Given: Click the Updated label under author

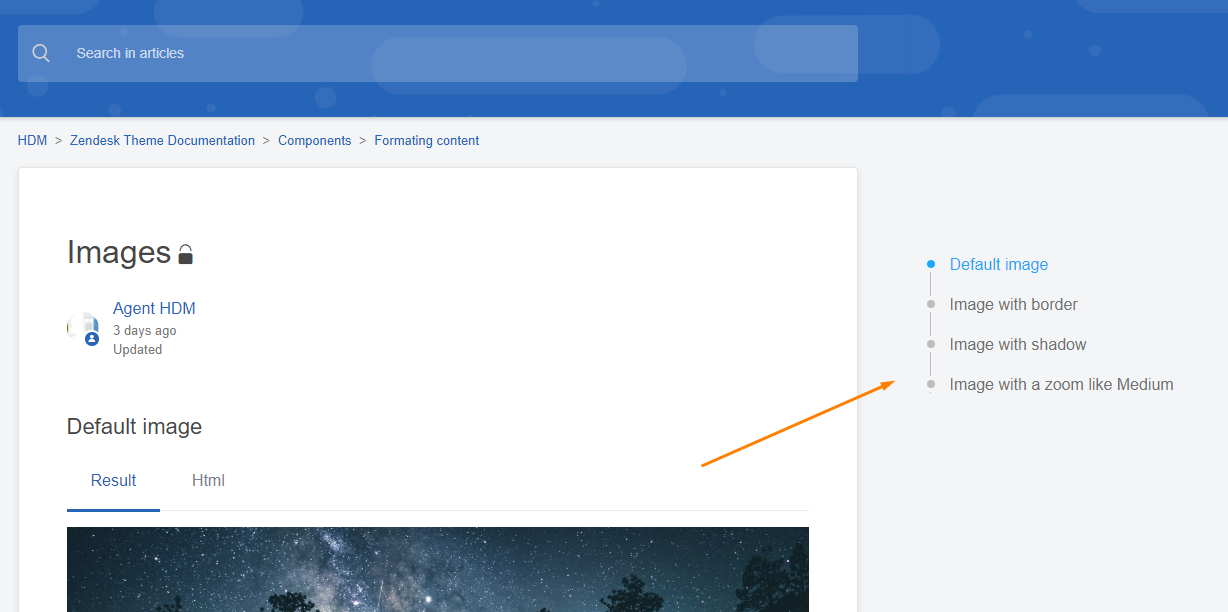Looking at the screenshot, I should click(137, 350).
